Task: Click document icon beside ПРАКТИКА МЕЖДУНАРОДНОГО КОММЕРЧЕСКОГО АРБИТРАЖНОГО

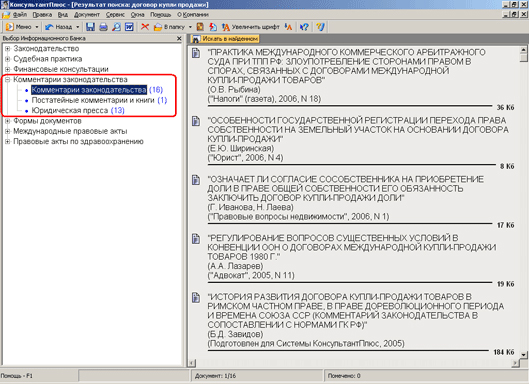Action: click(196, 53)
